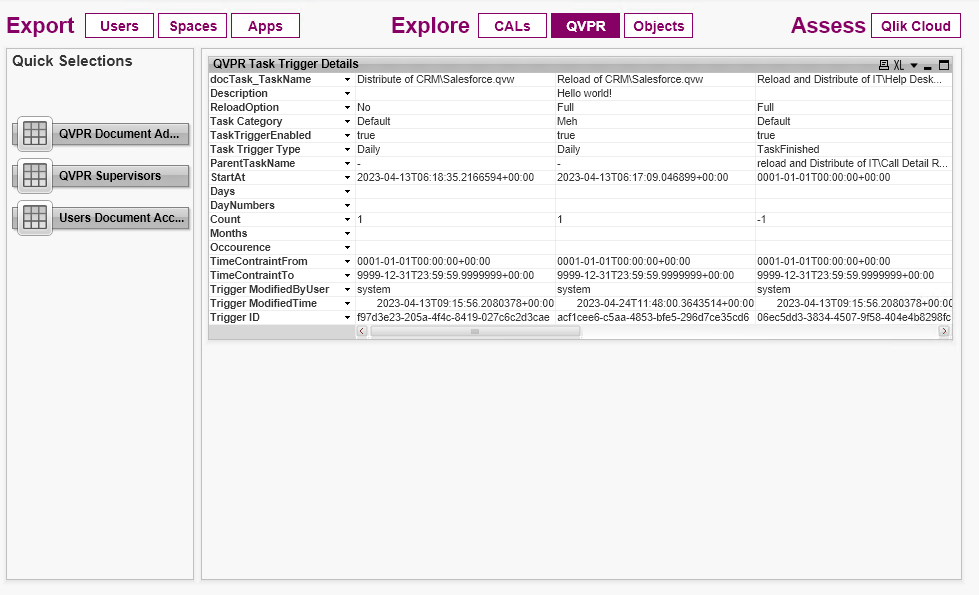
Task: Select the QVPR Document Ad grid icon
Action: coord(34,134)
